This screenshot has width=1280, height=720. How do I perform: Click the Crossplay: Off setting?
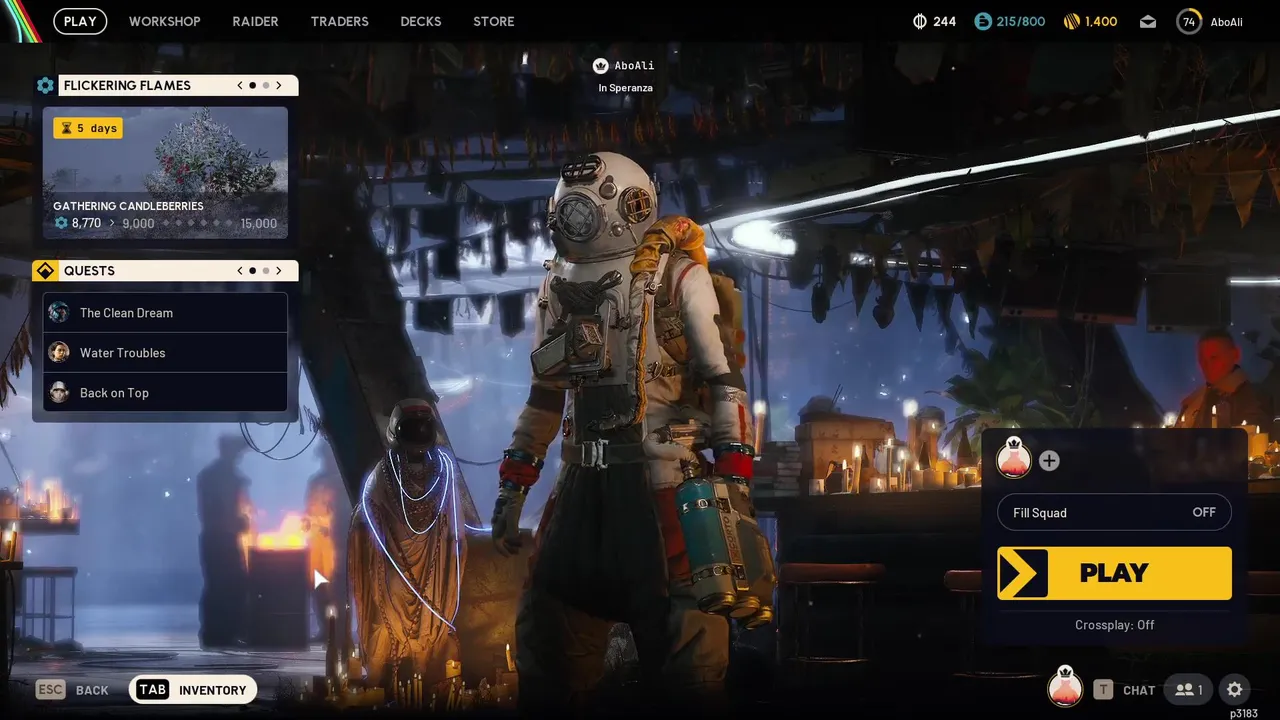(1114, 625)
